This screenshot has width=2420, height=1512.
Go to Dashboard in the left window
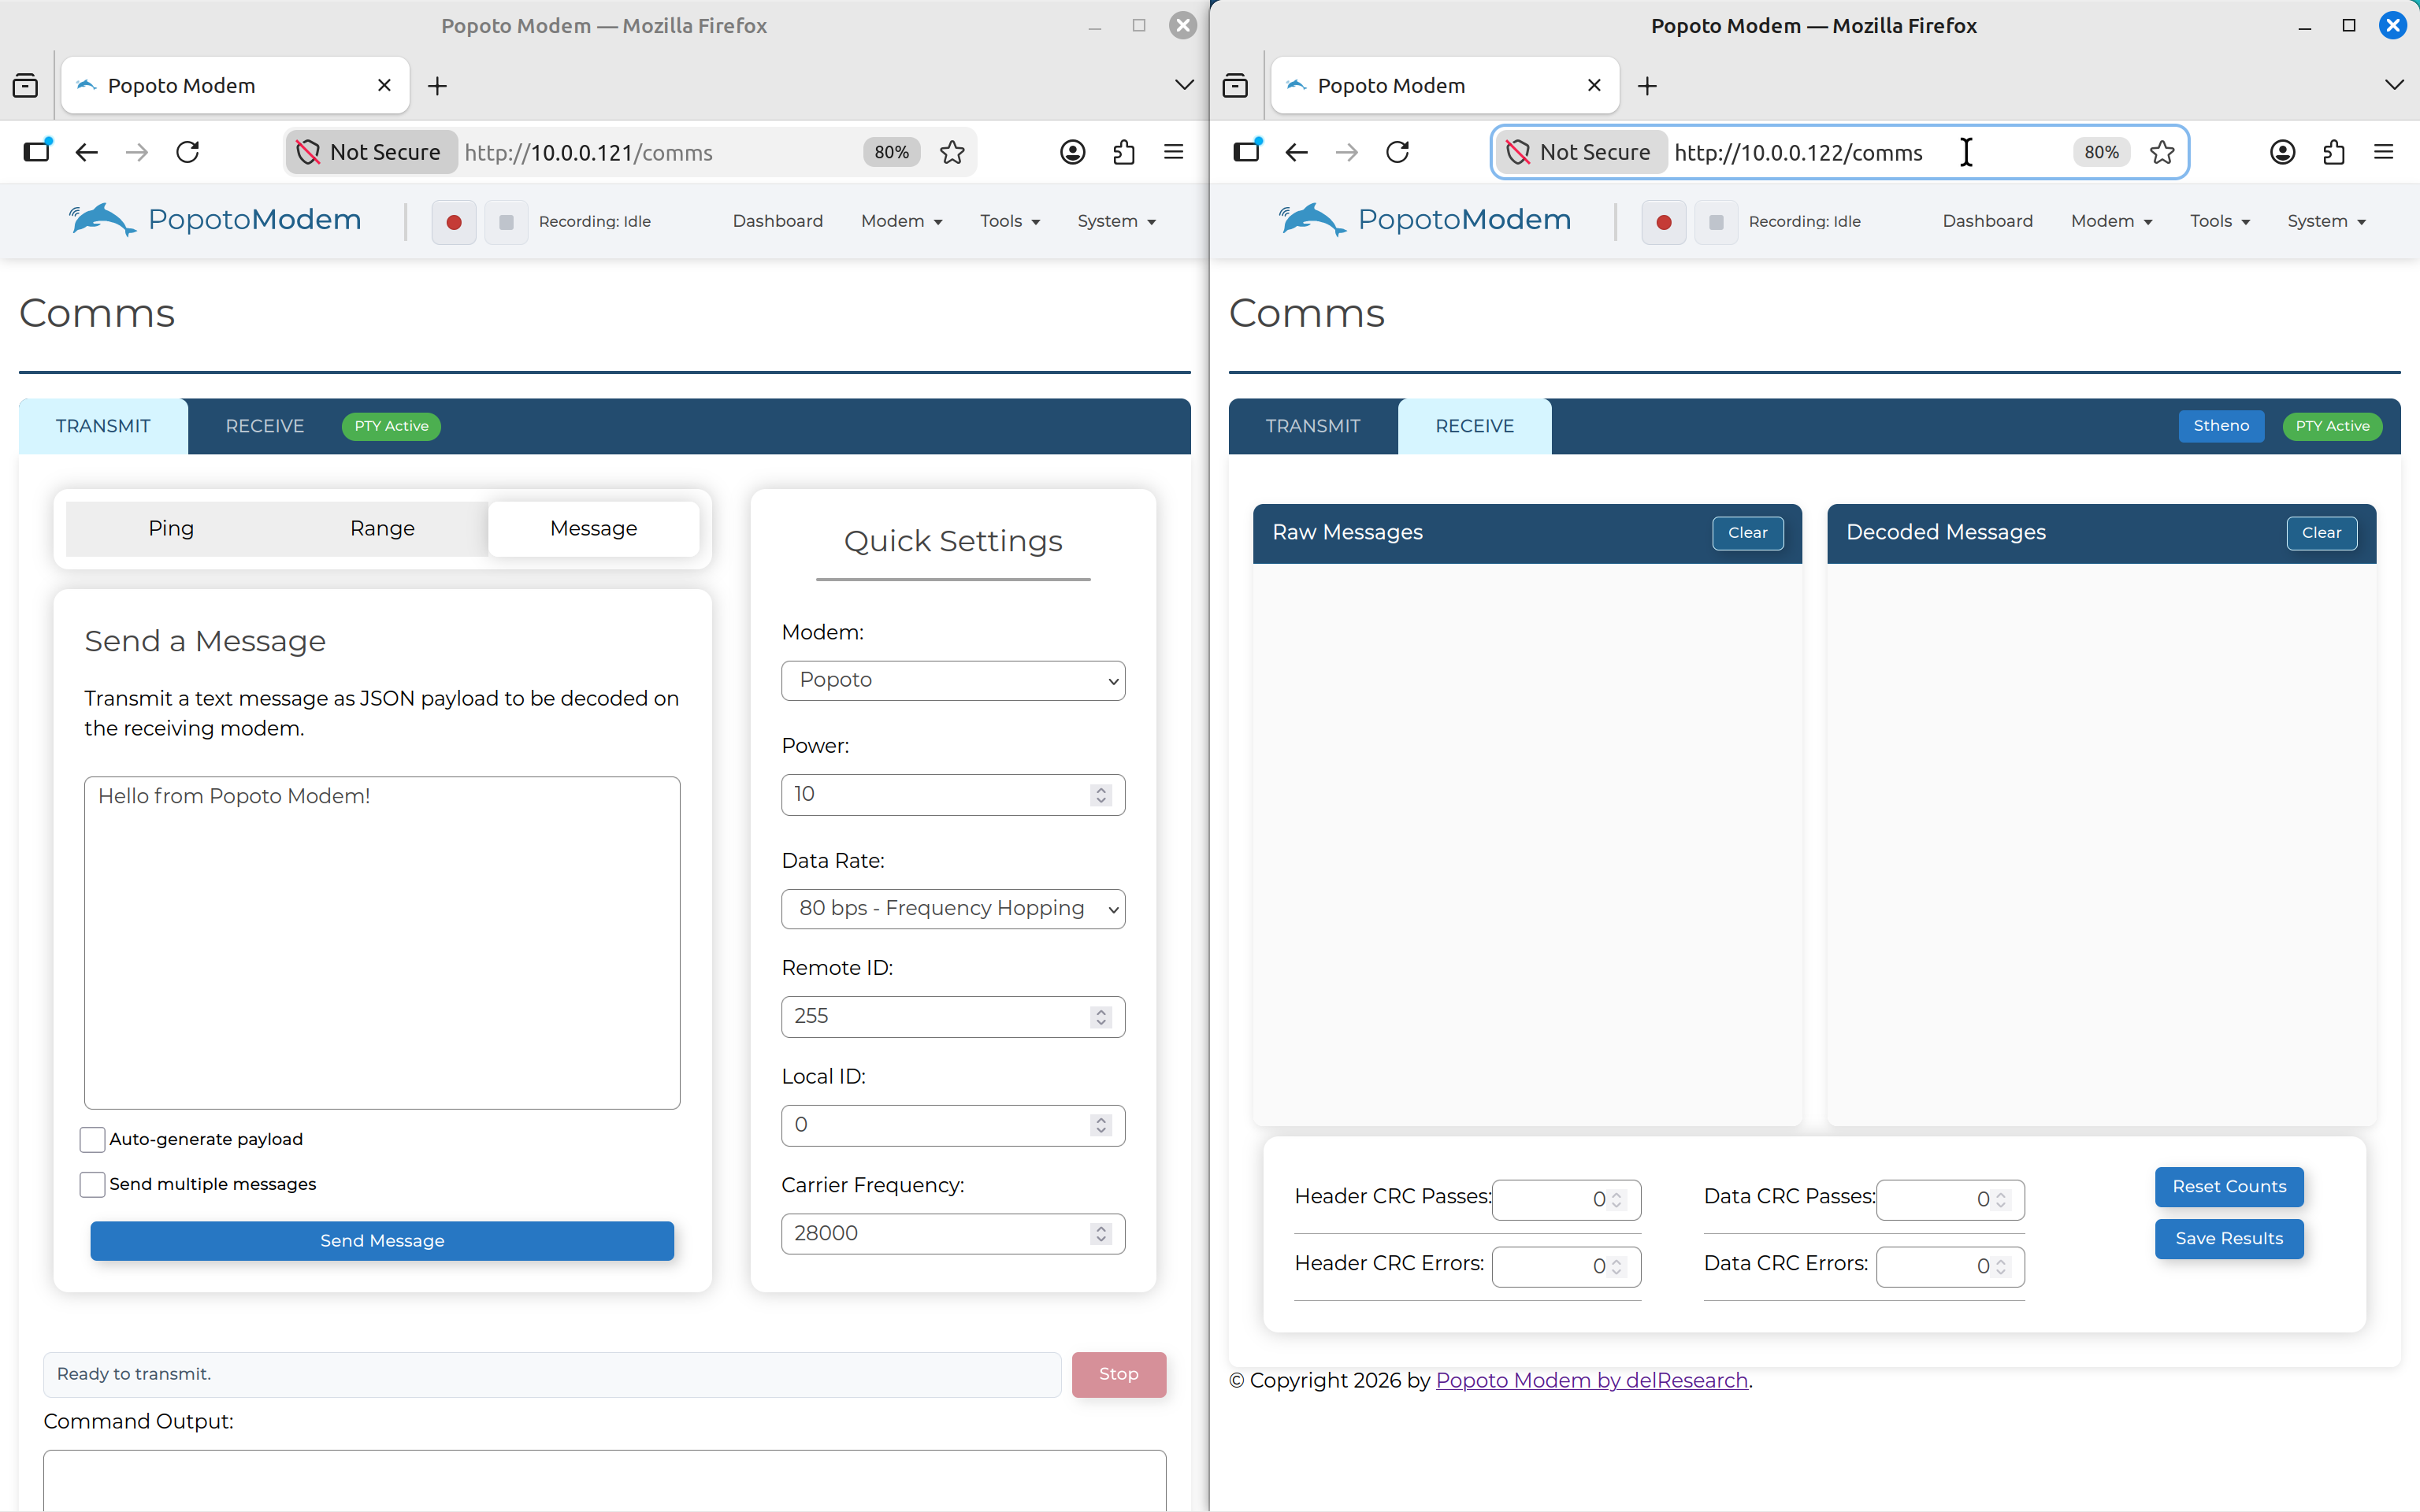coord(778,221)
